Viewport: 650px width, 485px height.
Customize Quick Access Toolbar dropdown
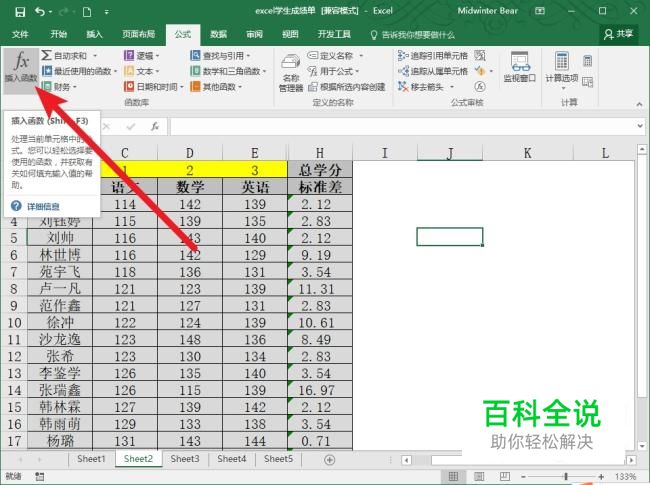click(107, 12)
